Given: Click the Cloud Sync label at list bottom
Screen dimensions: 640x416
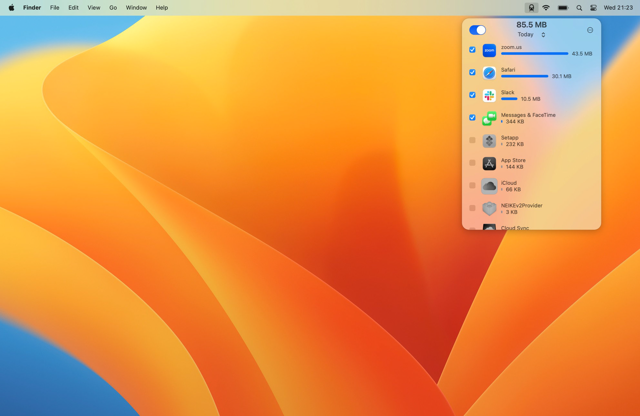Looking at the screenshot, I should (x=515, y=227).
